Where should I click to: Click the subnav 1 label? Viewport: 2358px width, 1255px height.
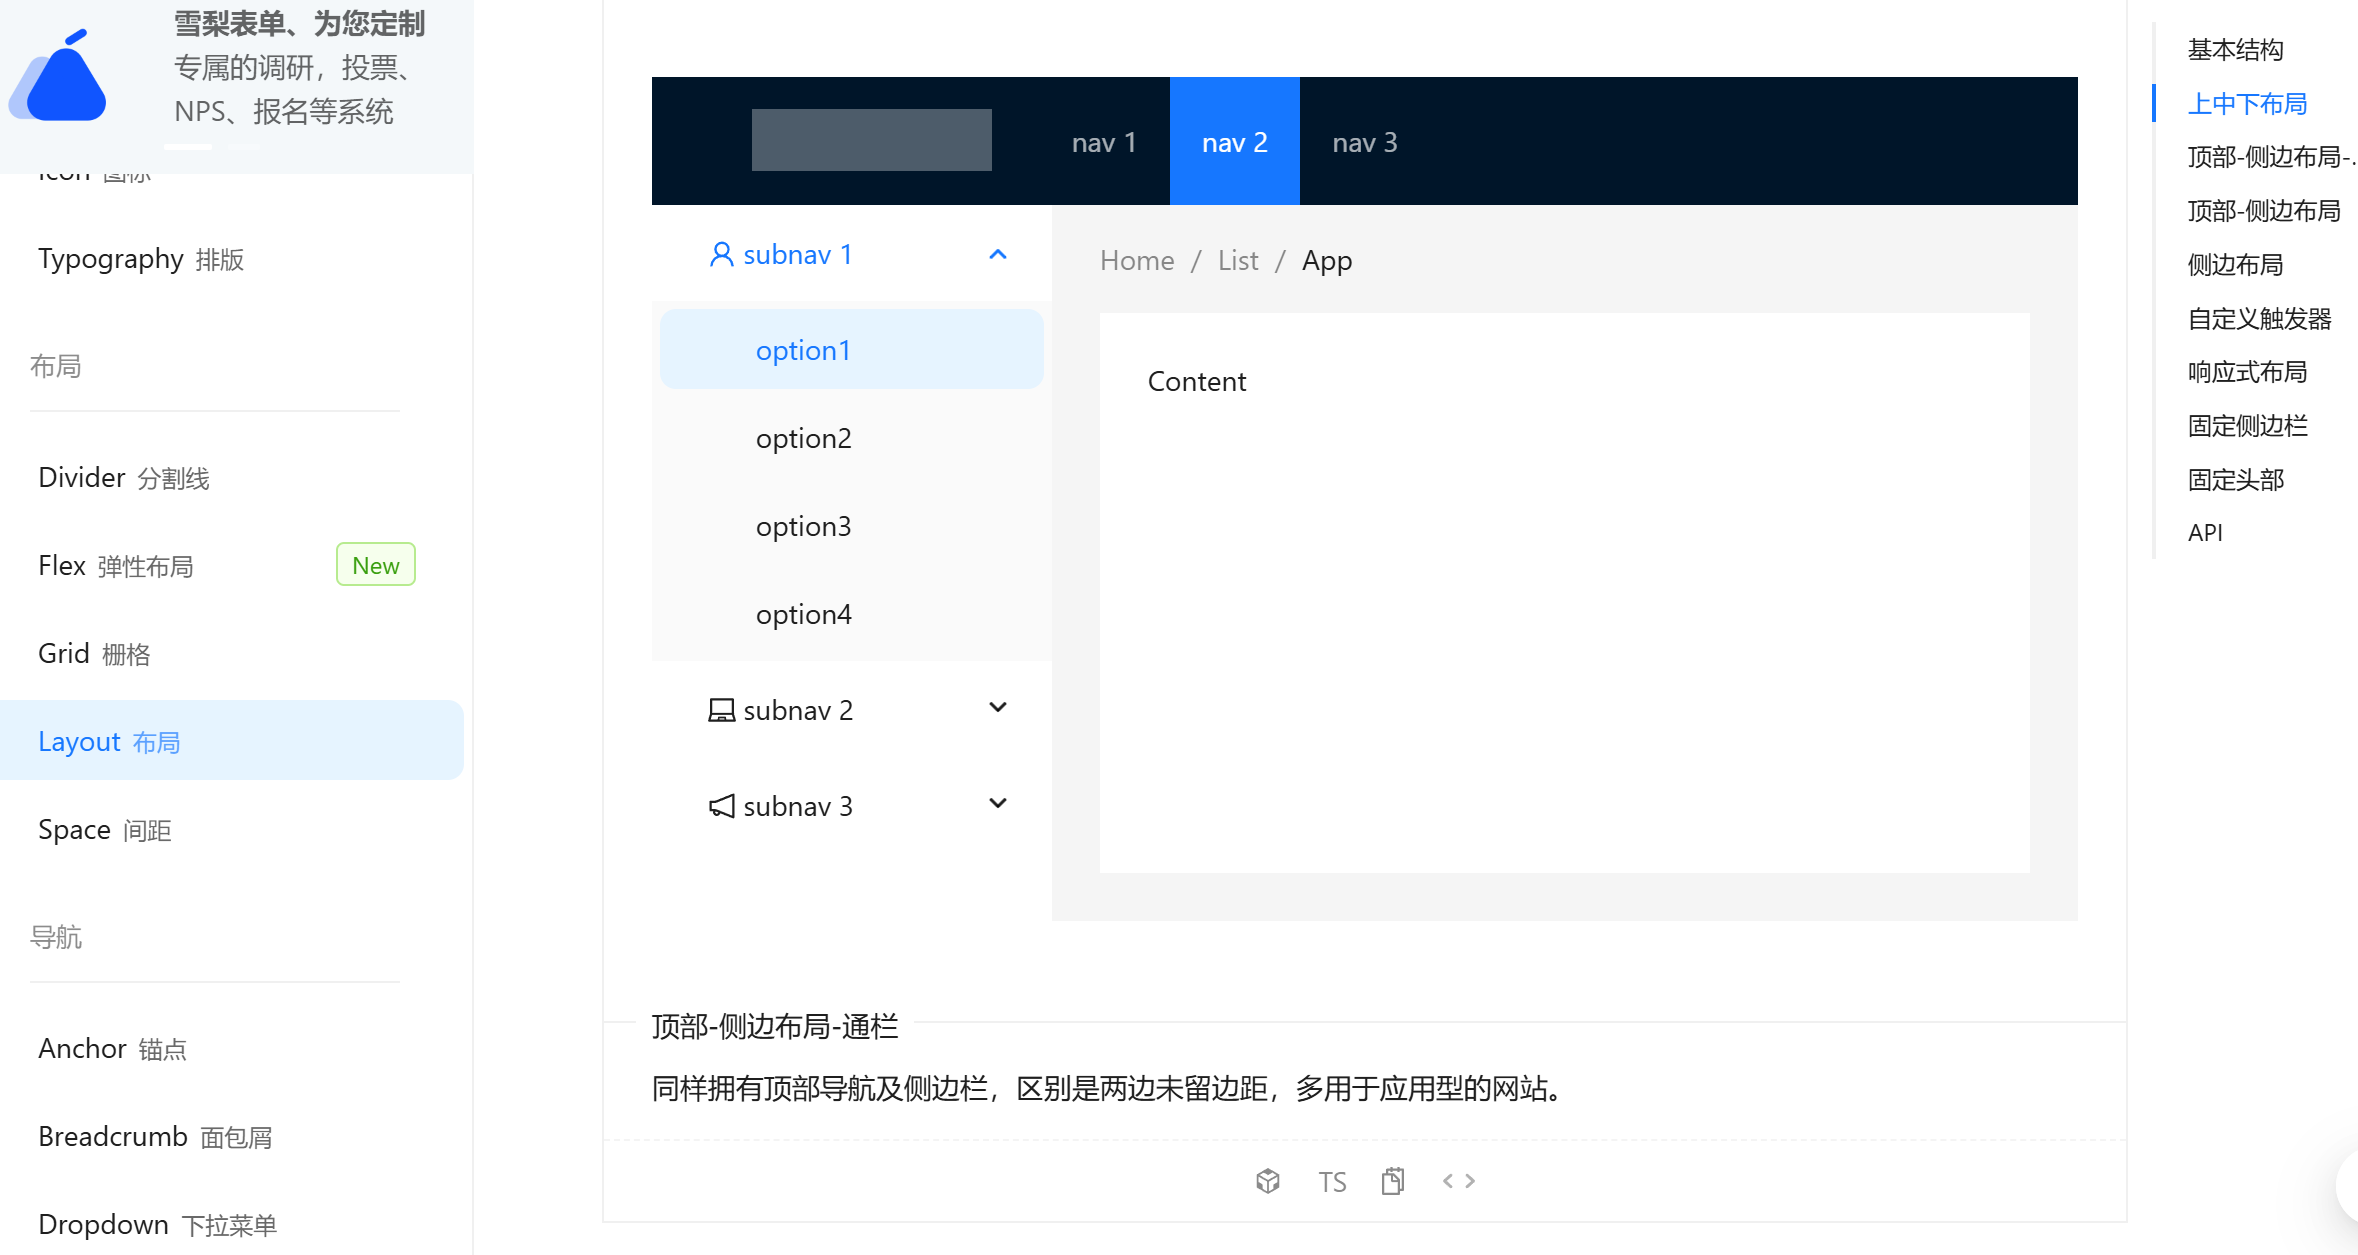click(x=798, y=254)
